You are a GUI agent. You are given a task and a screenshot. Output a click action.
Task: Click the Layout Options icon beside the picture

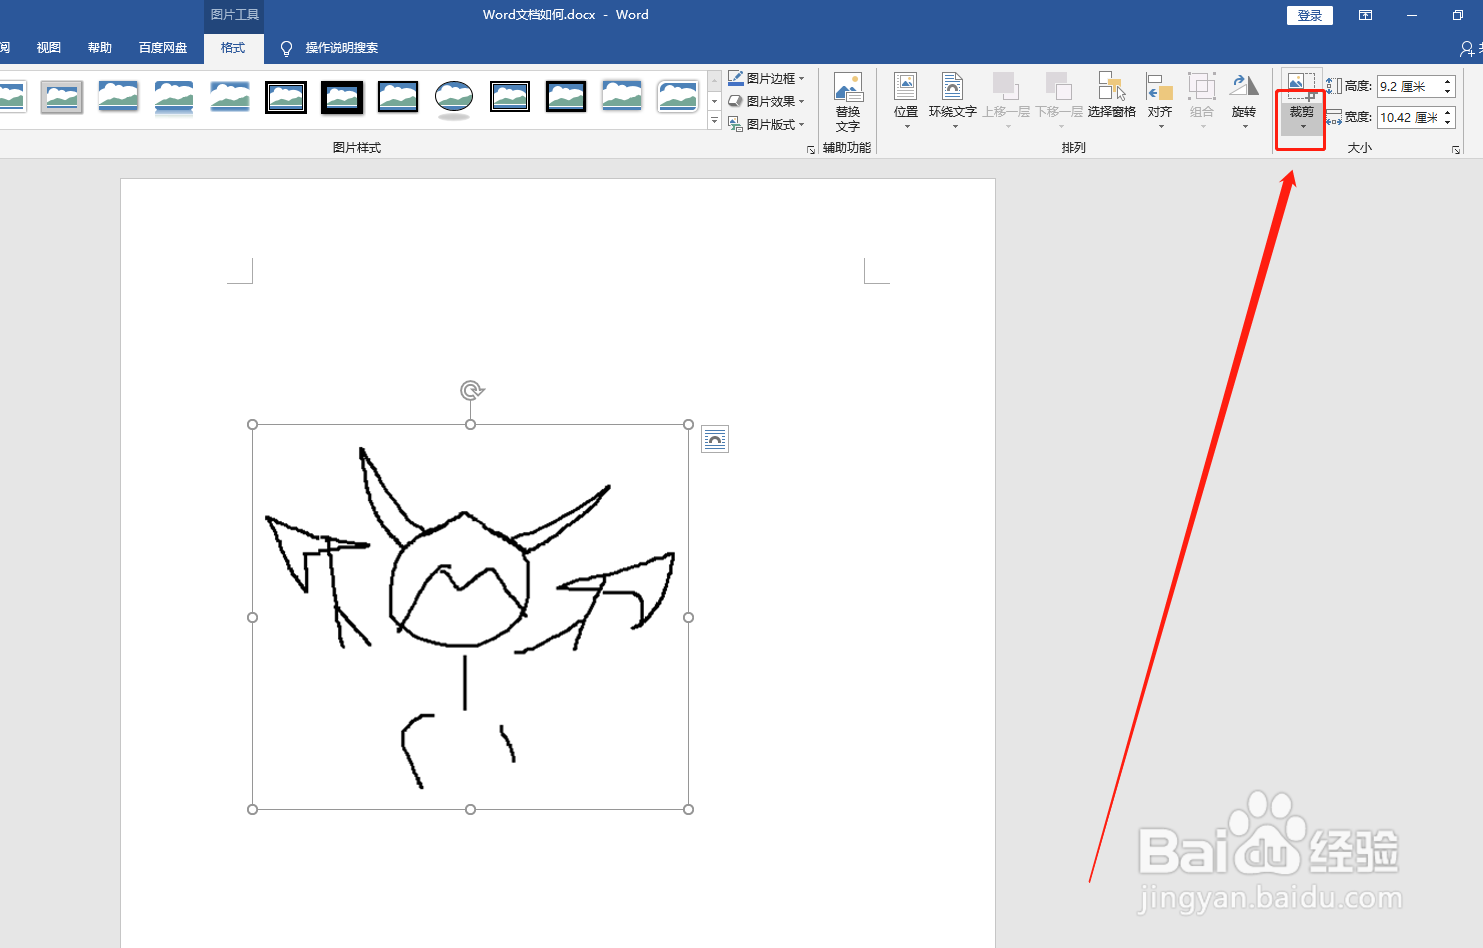[x=715, y=439]
